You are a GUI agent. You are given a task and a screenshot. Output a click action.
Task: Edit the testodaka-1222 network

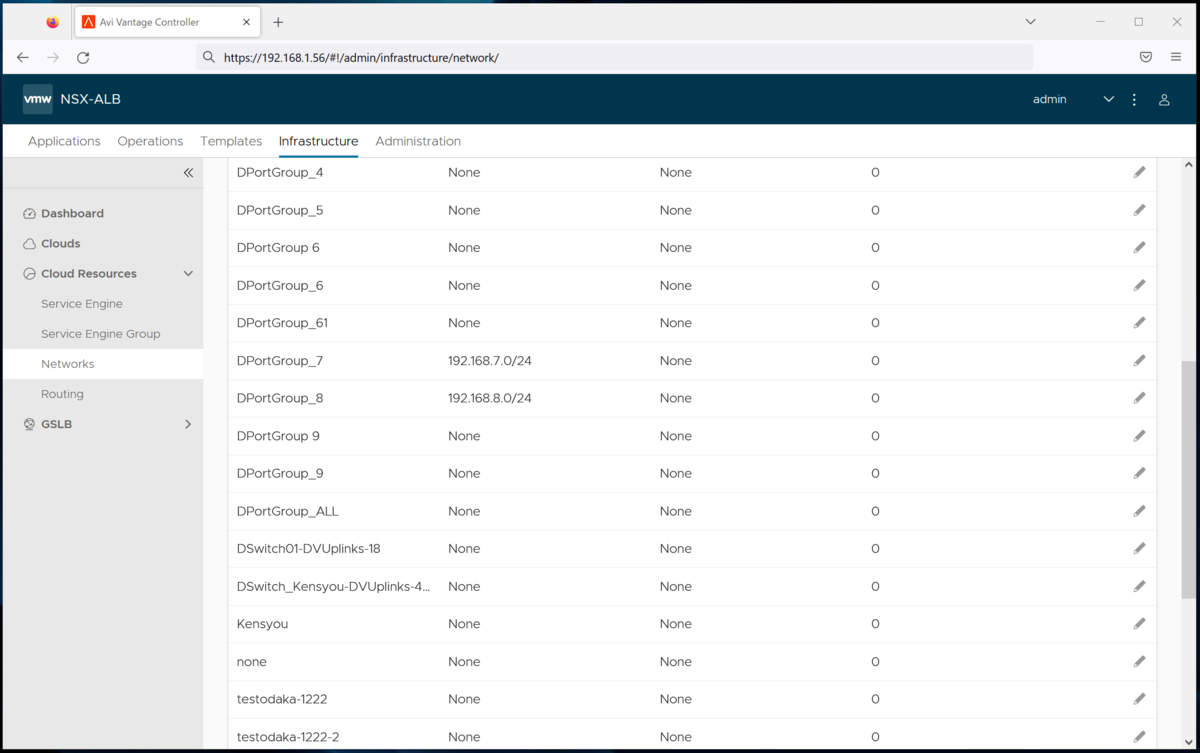[1139, 699]
